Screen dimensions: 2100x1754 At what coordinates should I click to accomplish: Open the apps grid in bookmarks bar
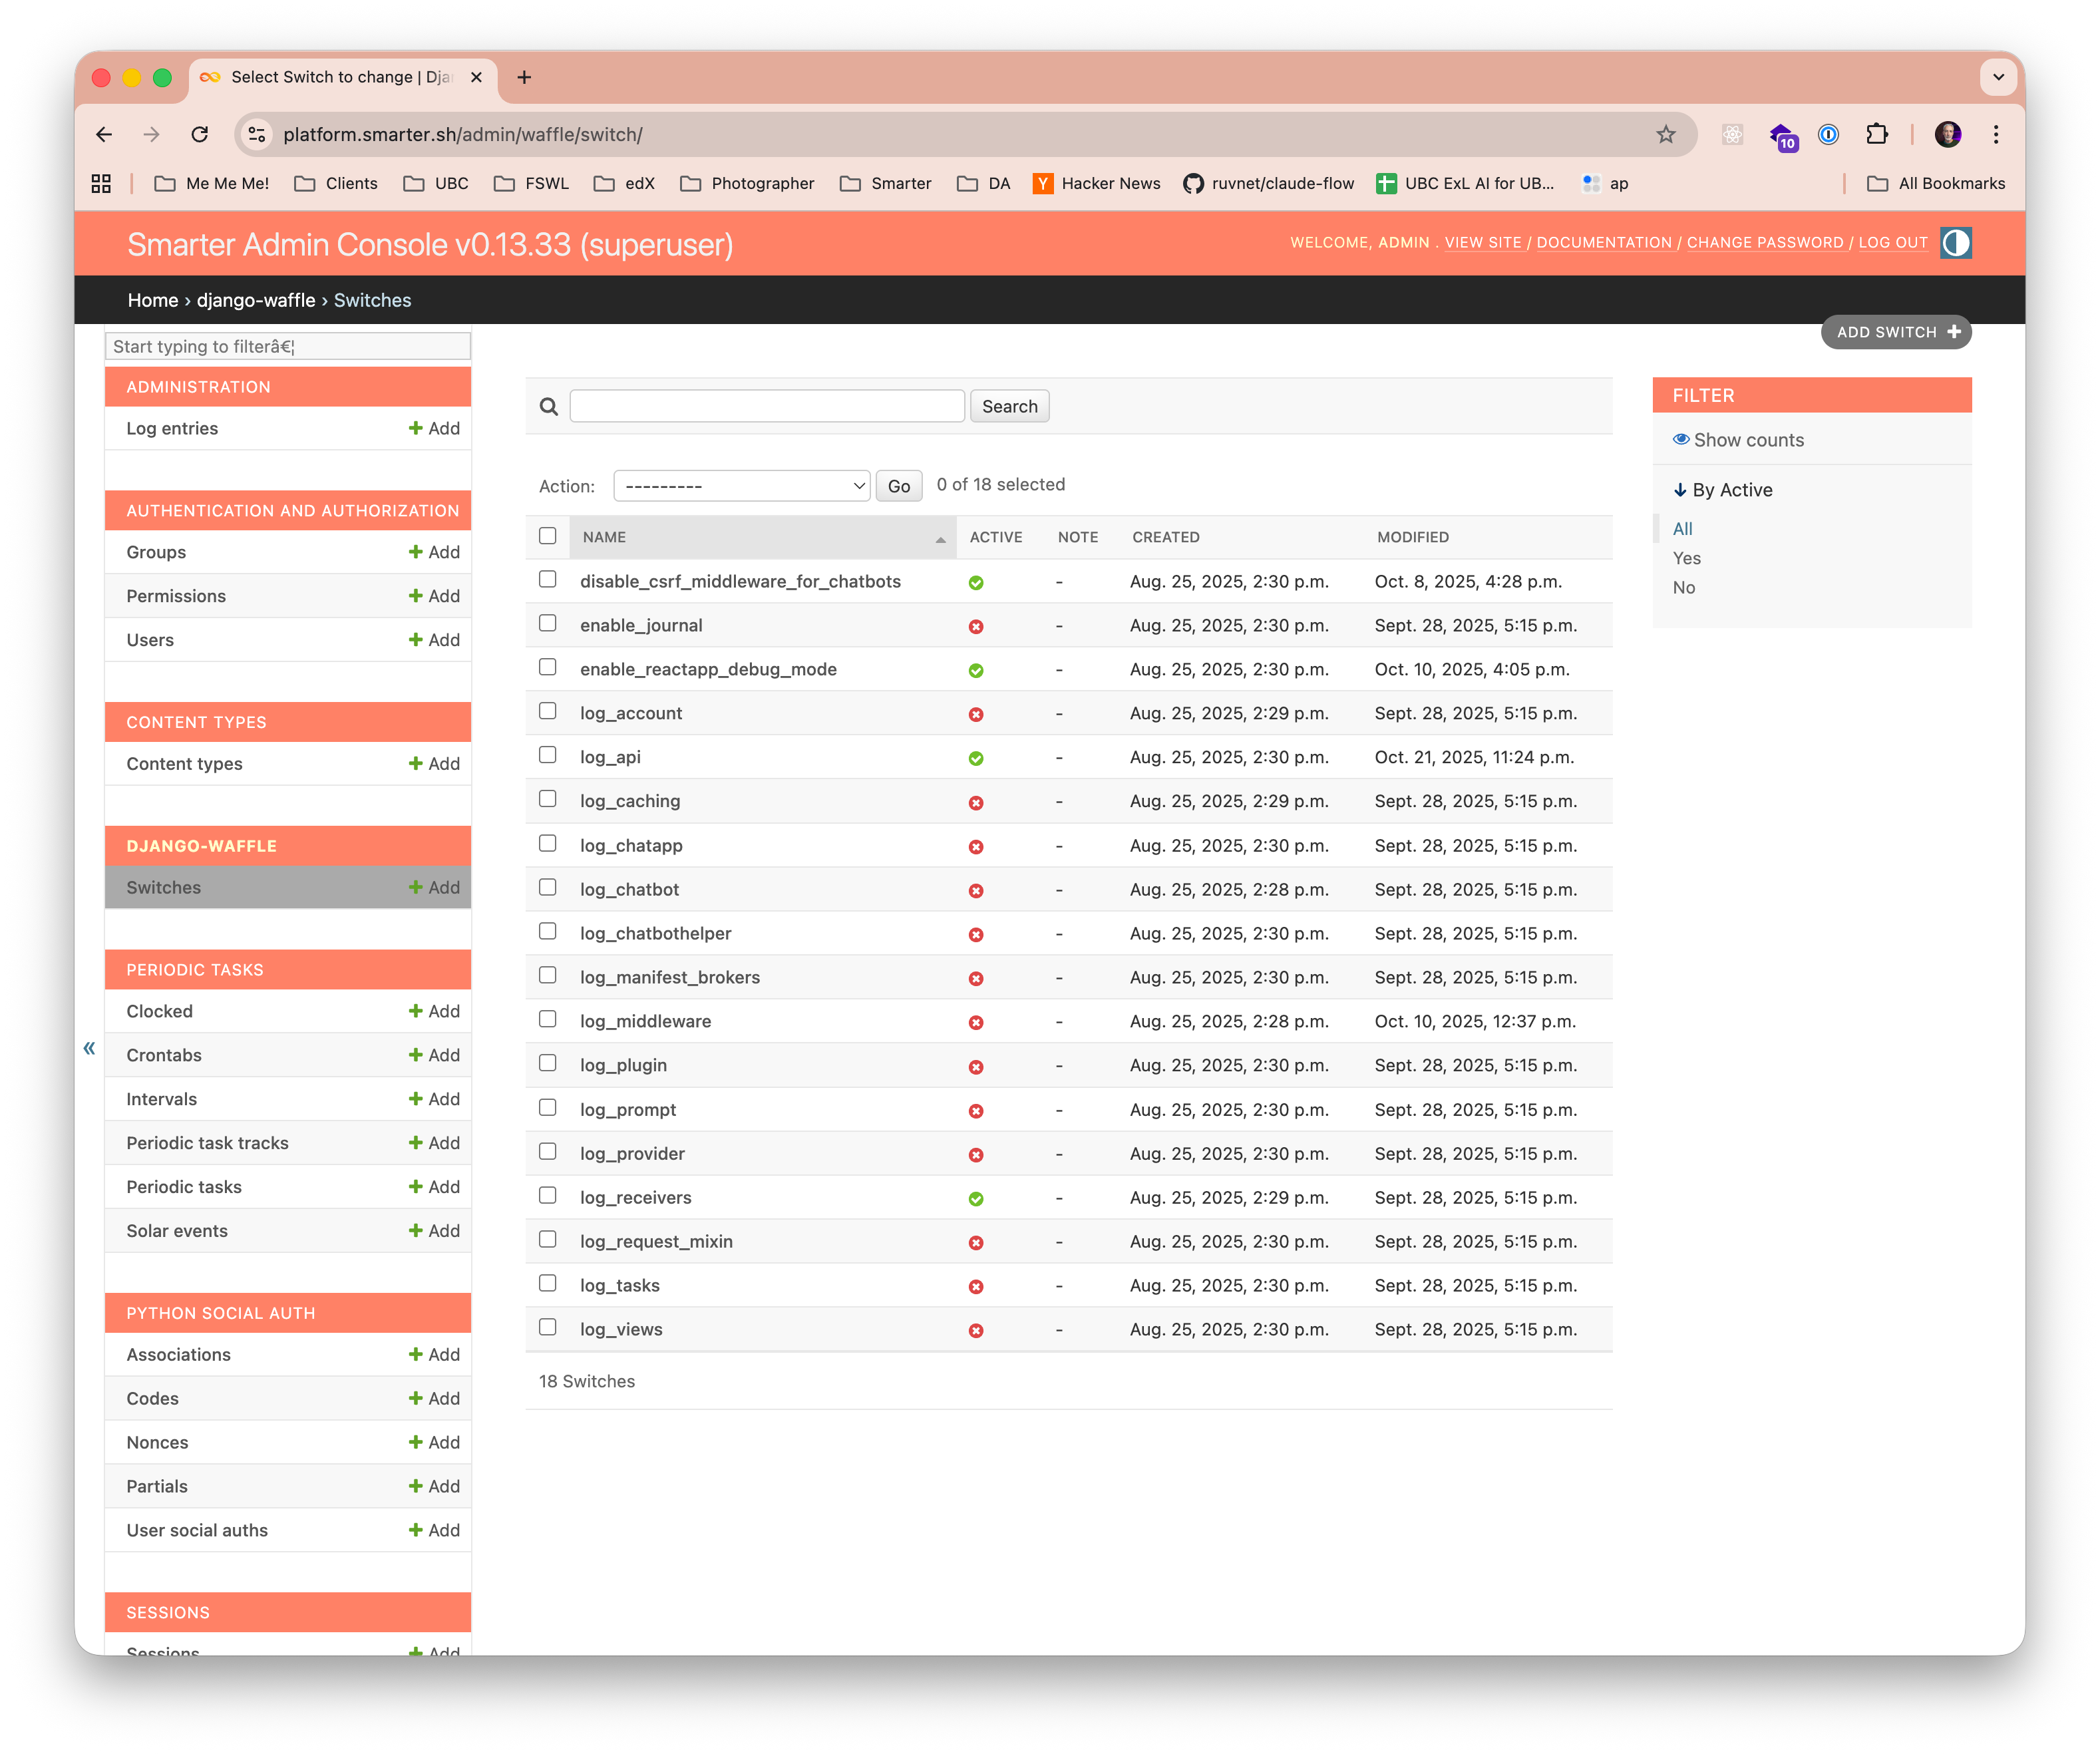click(x=101, y=183)
